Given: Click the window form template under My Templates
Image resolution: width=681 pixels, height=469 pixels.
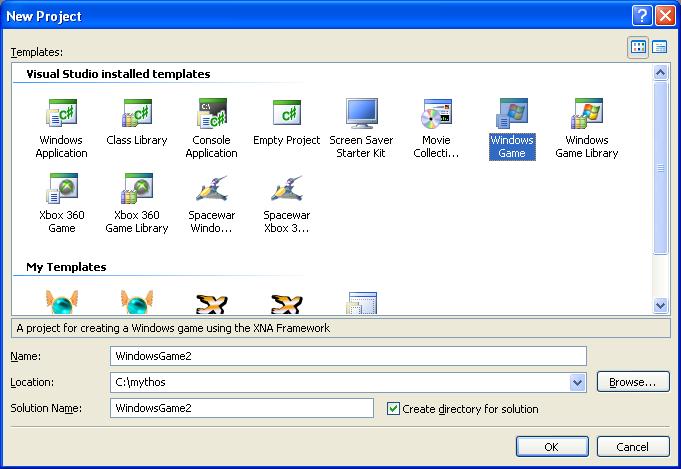Looking at the screenshot, I should click(362, 303).
